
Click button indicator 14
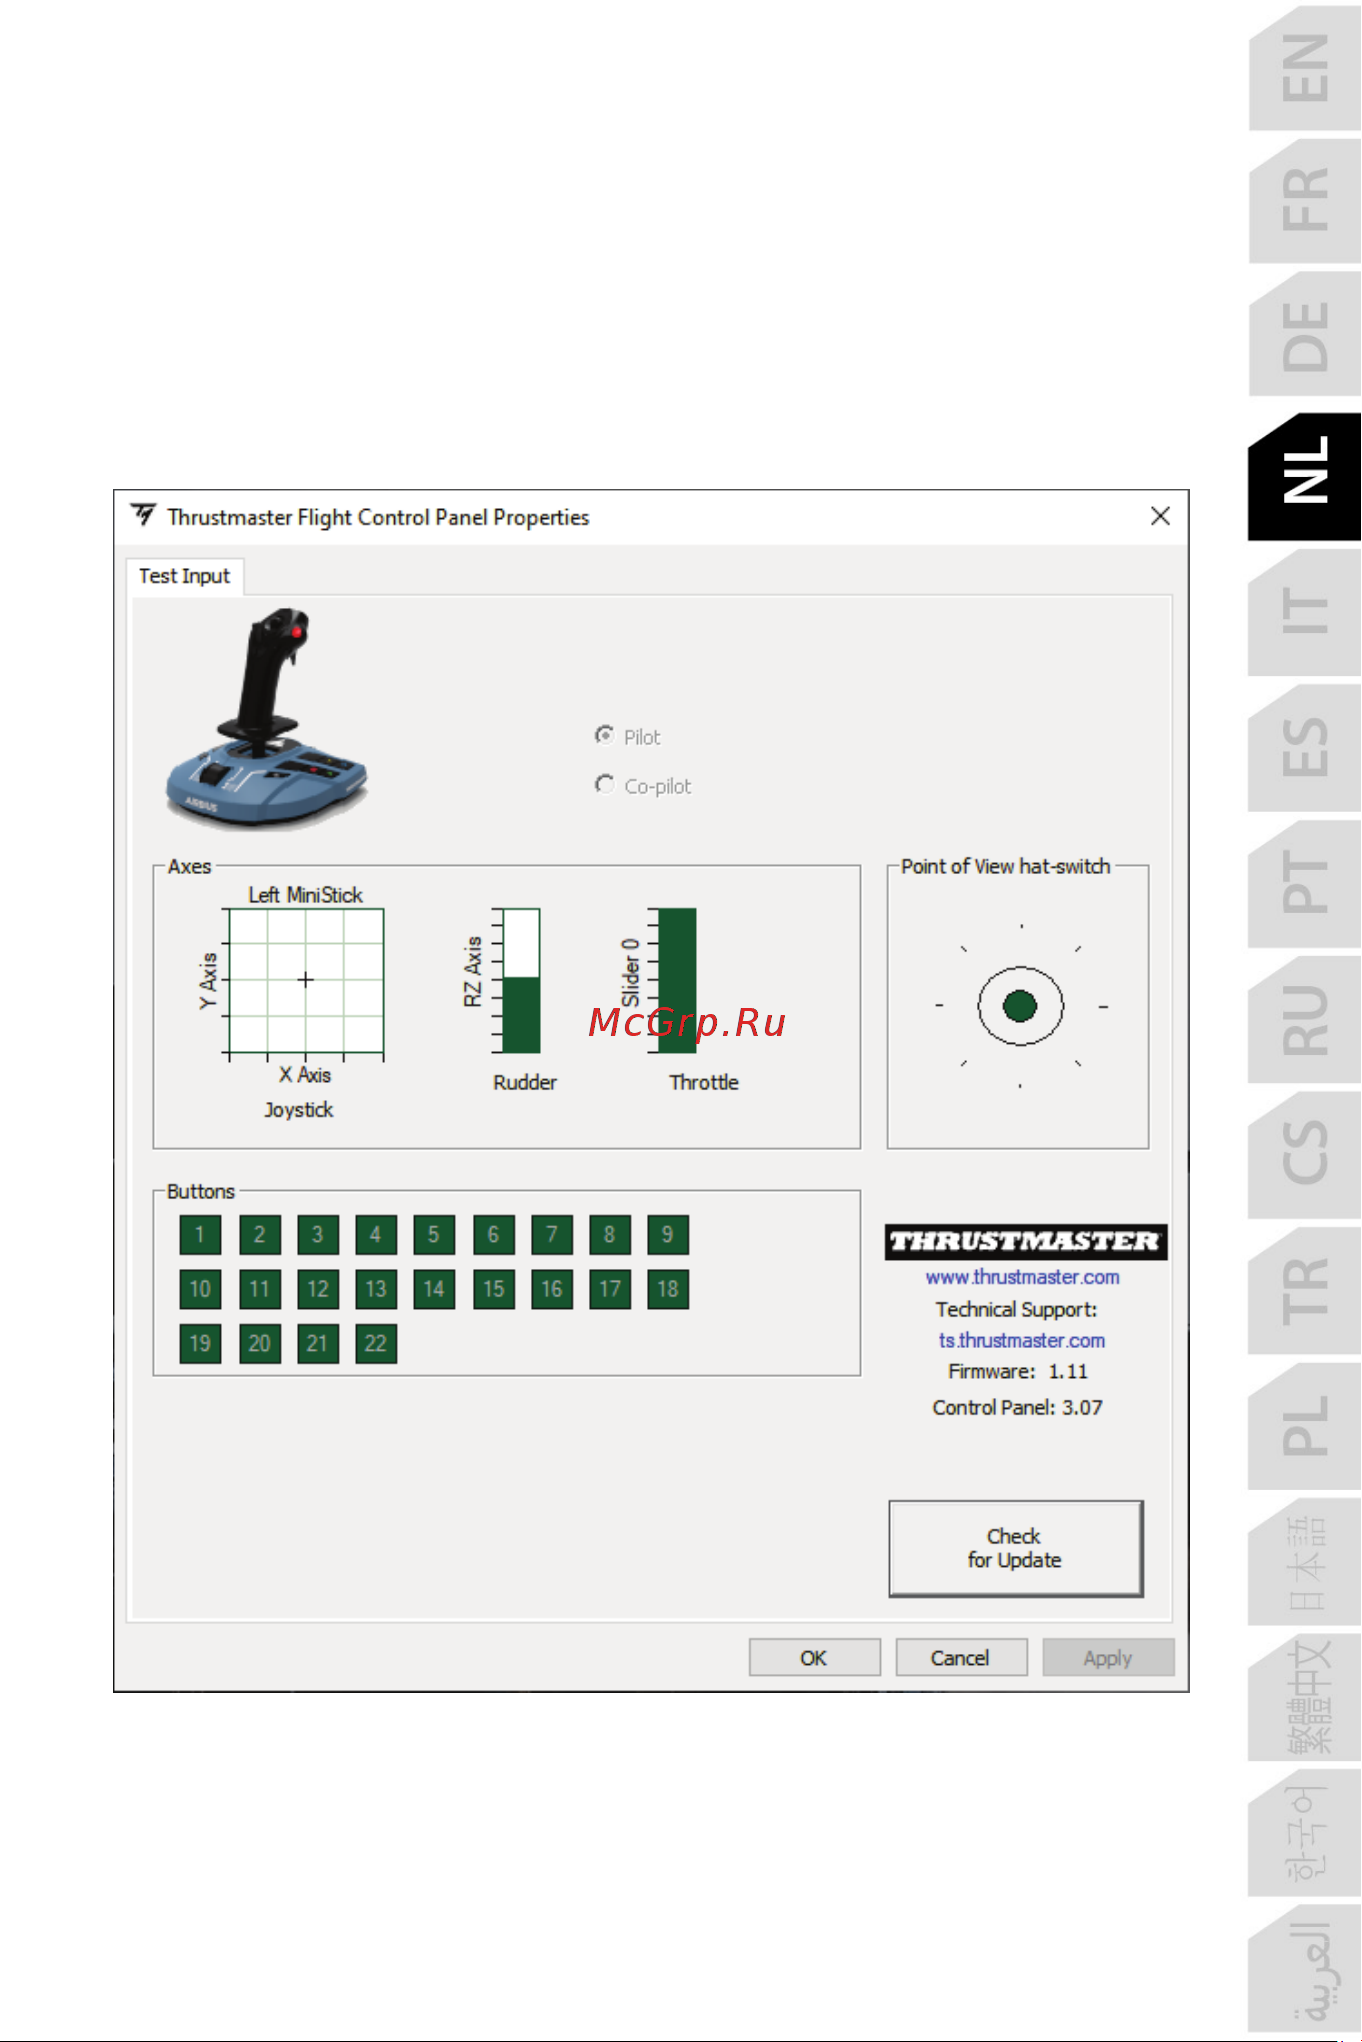click(x=434, y=1289)
